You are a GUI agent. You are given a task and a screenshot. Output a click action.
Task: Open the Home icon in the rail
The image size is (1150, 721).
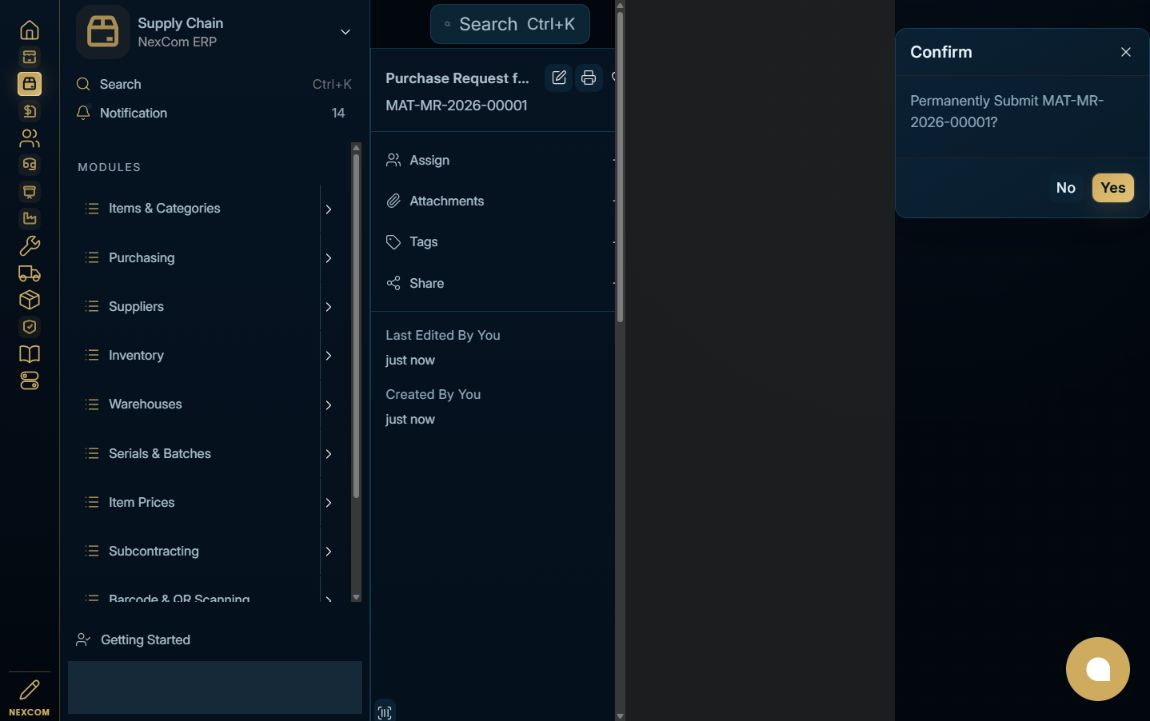[x=29, y=30]
